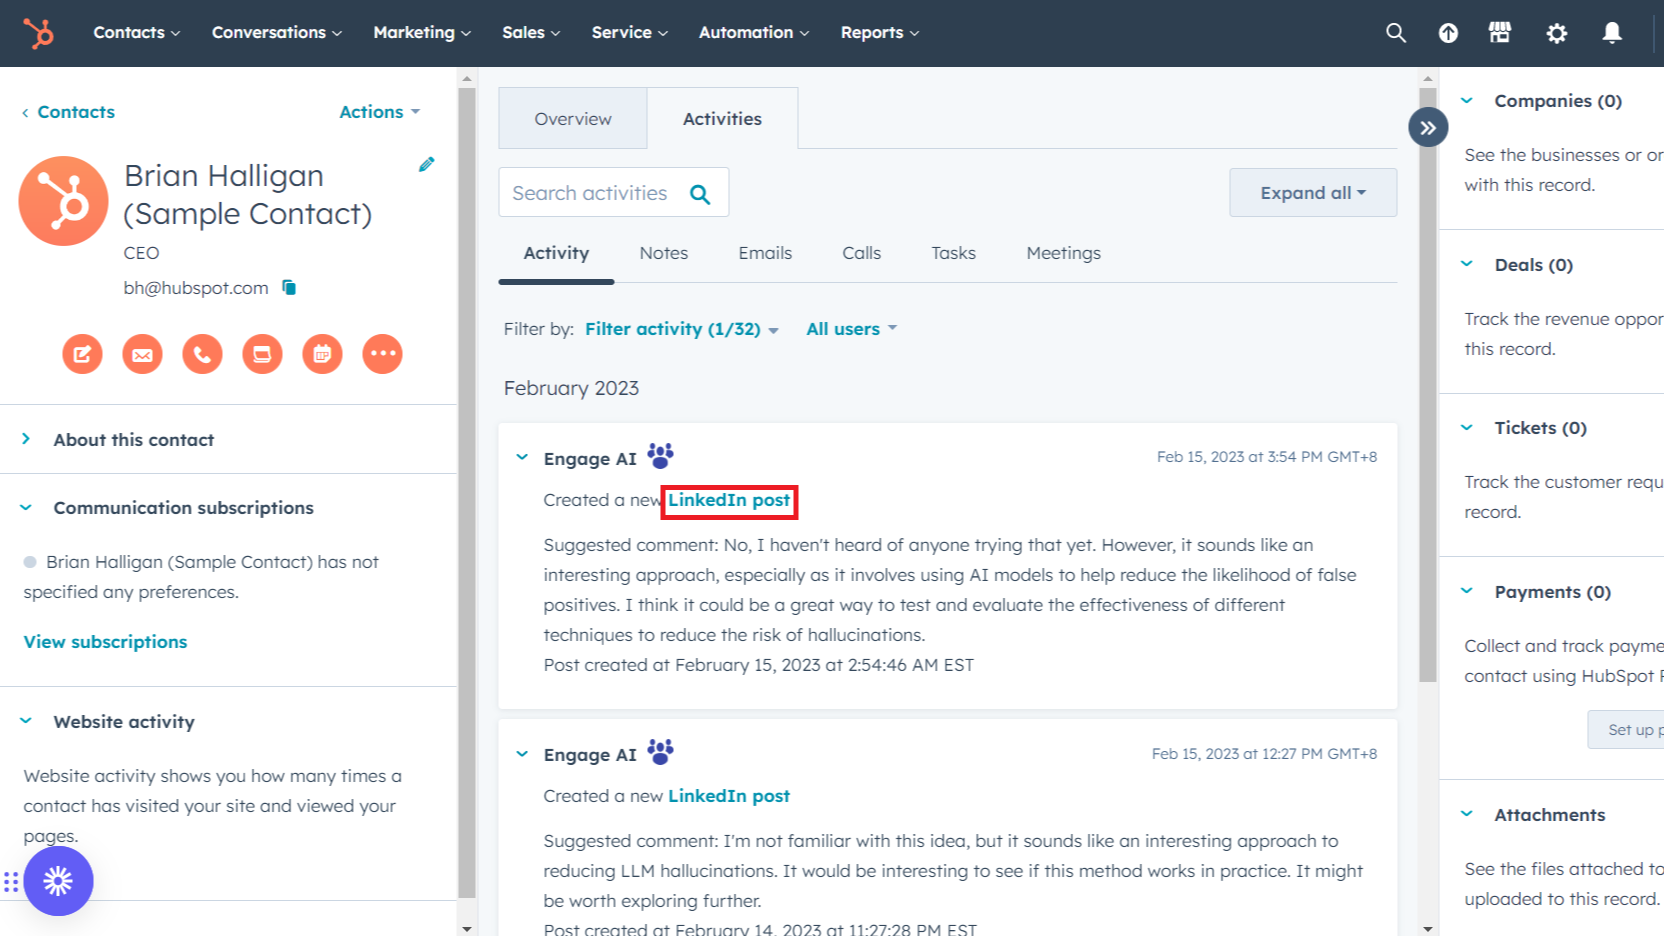Open settings gear in the top bar
The image size is (1664, 936).
click(x=1556, y=33)
